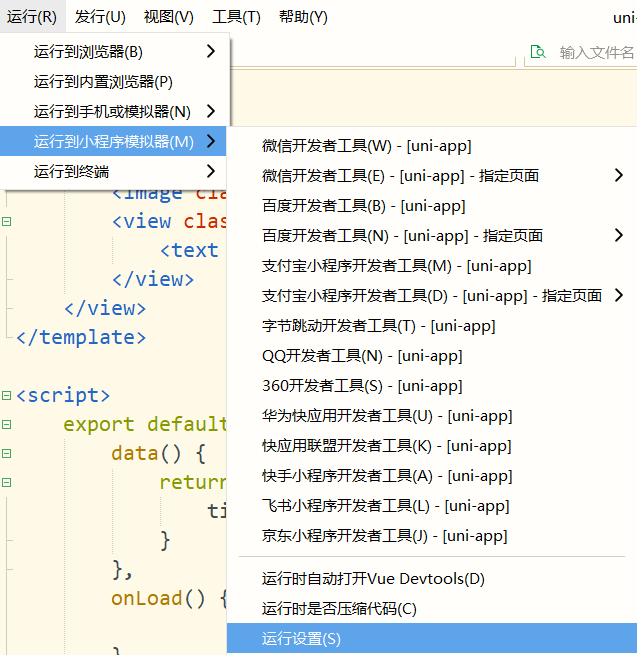Choose 支付宝小程序开发者工具(D) - 指定页面 entry

click(x=432, y=296)
